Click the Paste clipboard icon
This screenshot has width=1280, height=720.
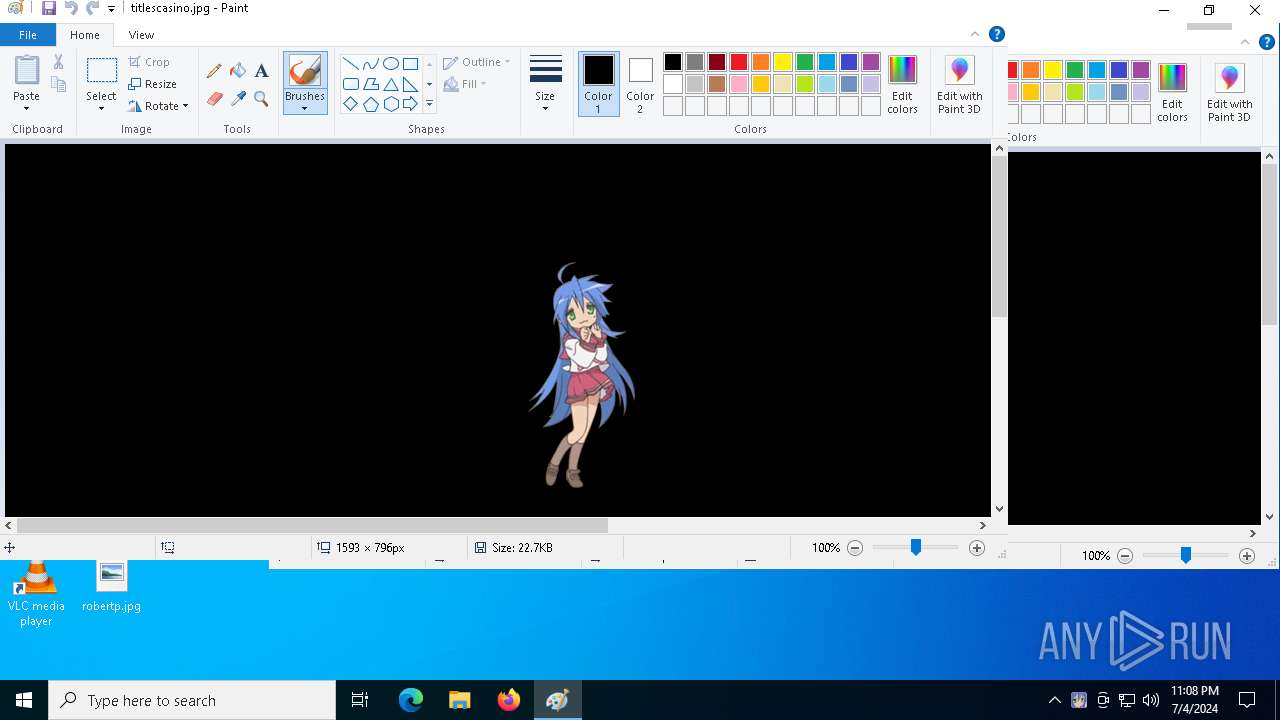(27, 71)
